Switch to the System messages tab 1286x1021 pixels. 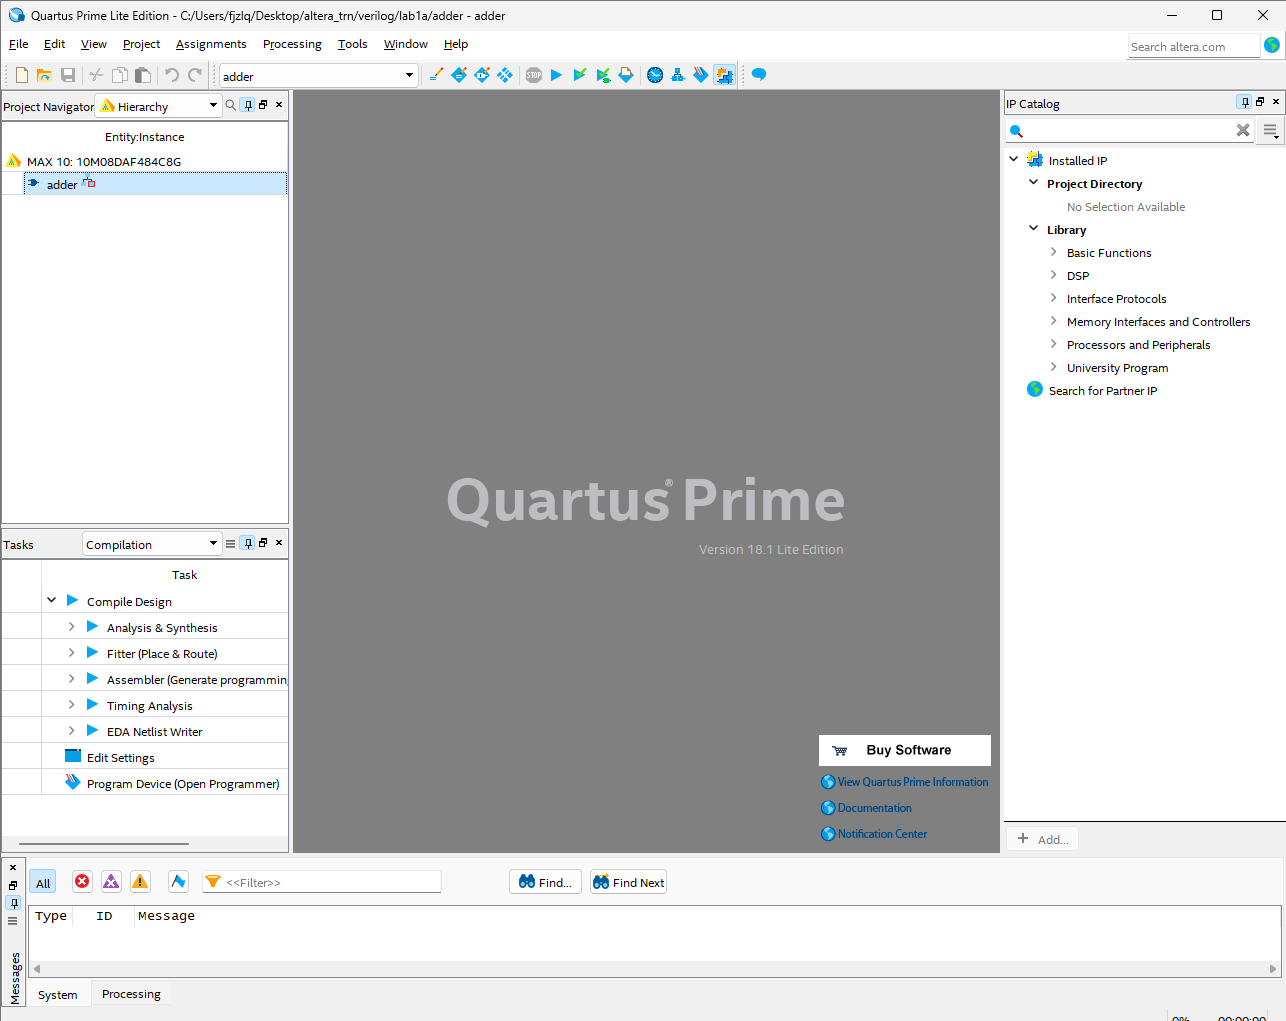point(58,995)
